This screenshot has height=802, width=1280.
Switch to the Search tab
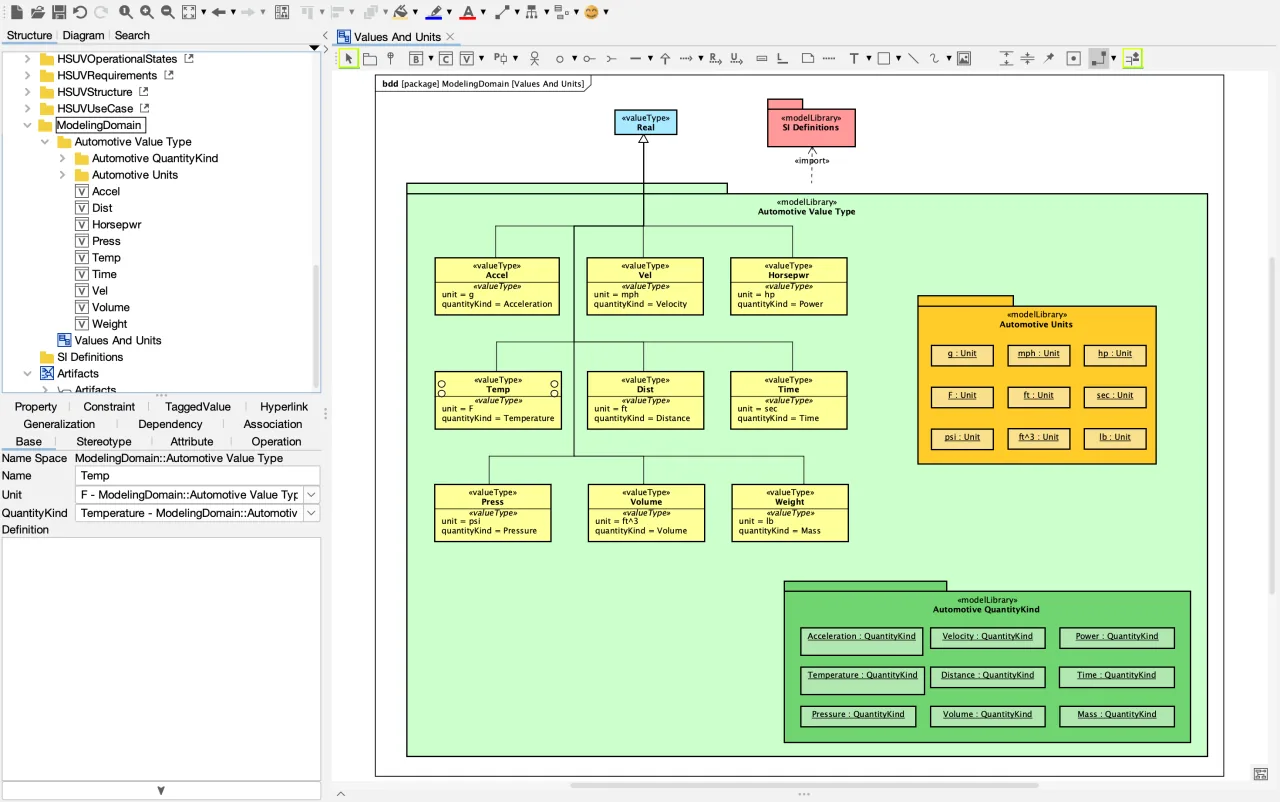point(132,35)
